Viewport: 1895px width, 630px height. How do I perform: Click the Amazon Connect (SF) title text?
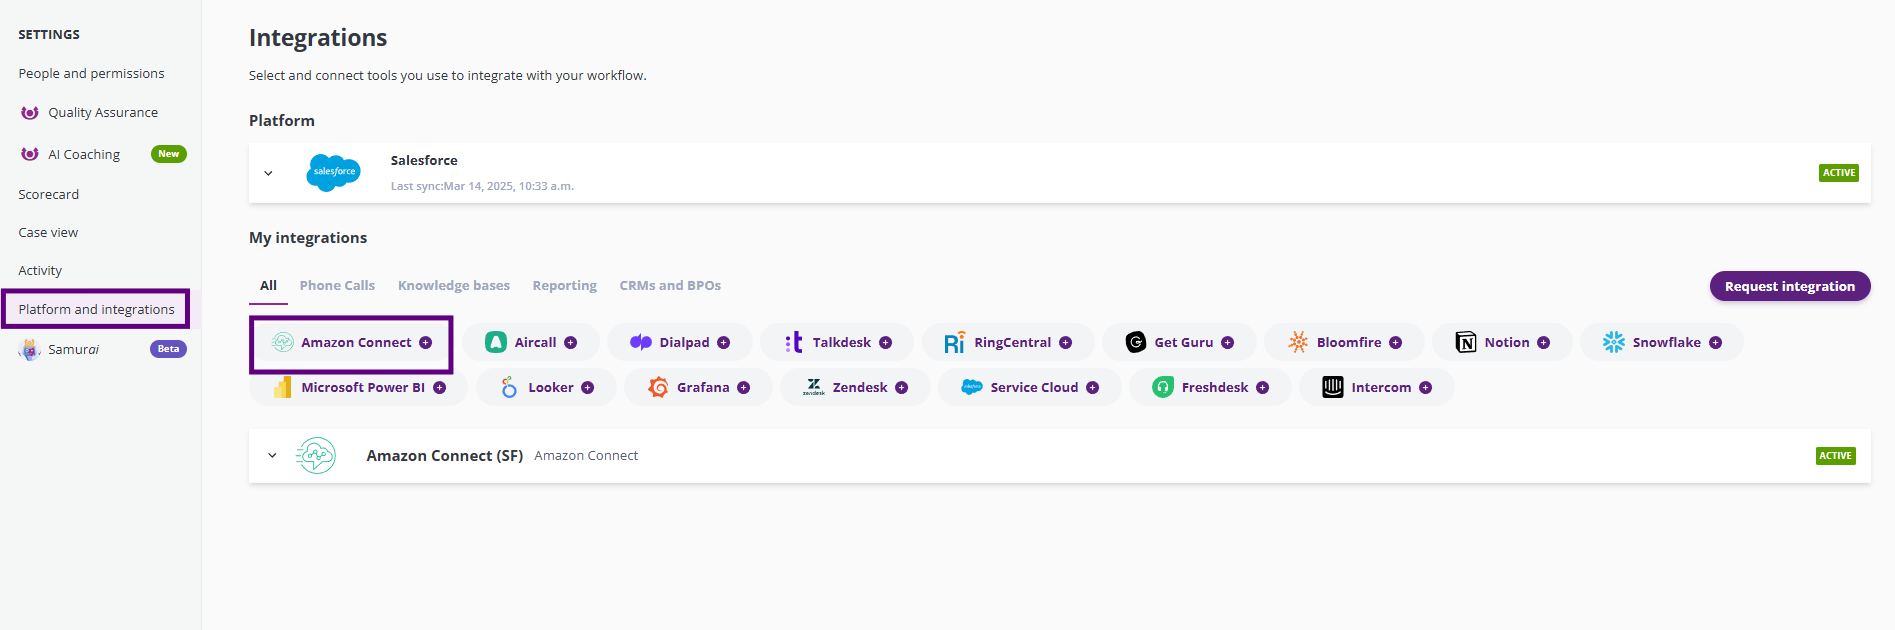pos(445,456)
